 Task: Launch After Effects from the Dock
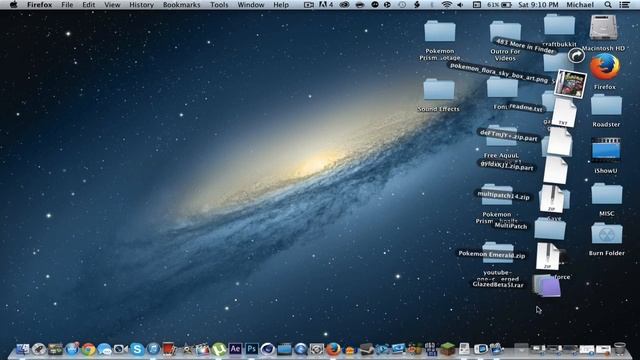[235, 349]
